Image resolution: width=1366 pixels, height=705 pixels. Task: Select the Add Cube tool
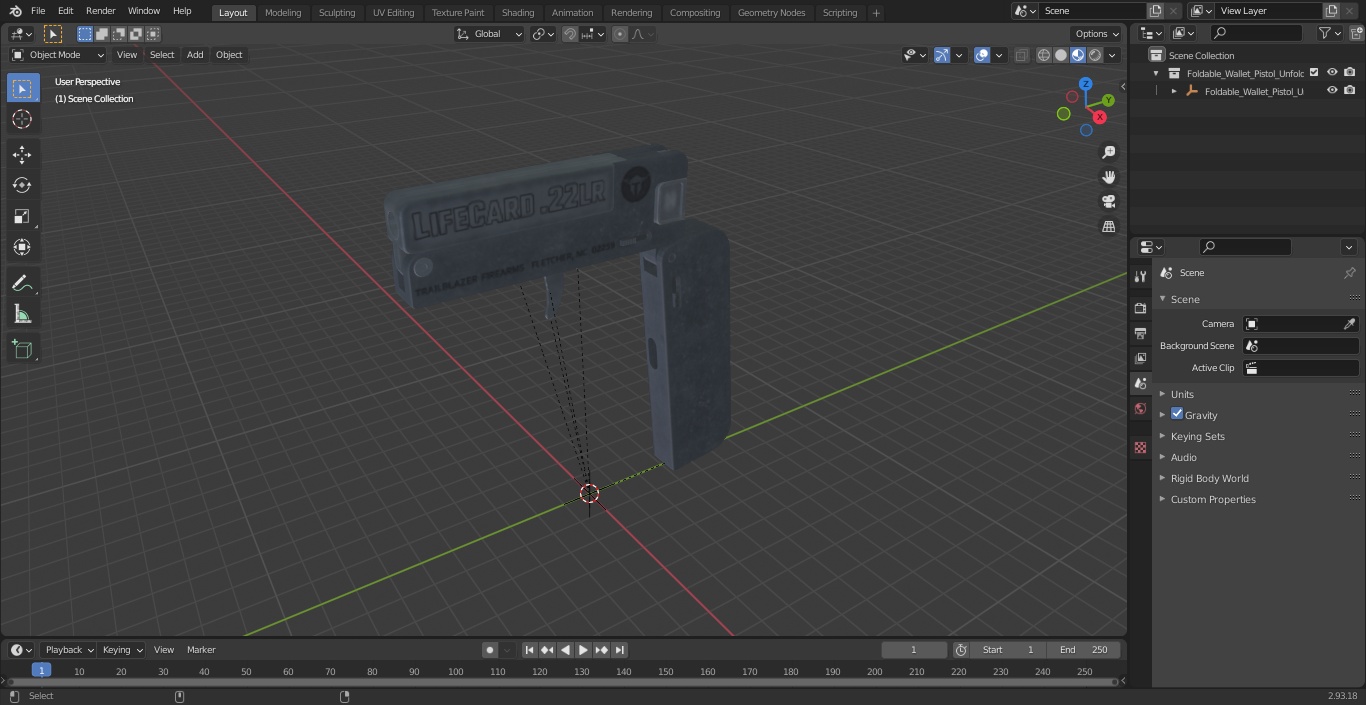pos(23,349)
